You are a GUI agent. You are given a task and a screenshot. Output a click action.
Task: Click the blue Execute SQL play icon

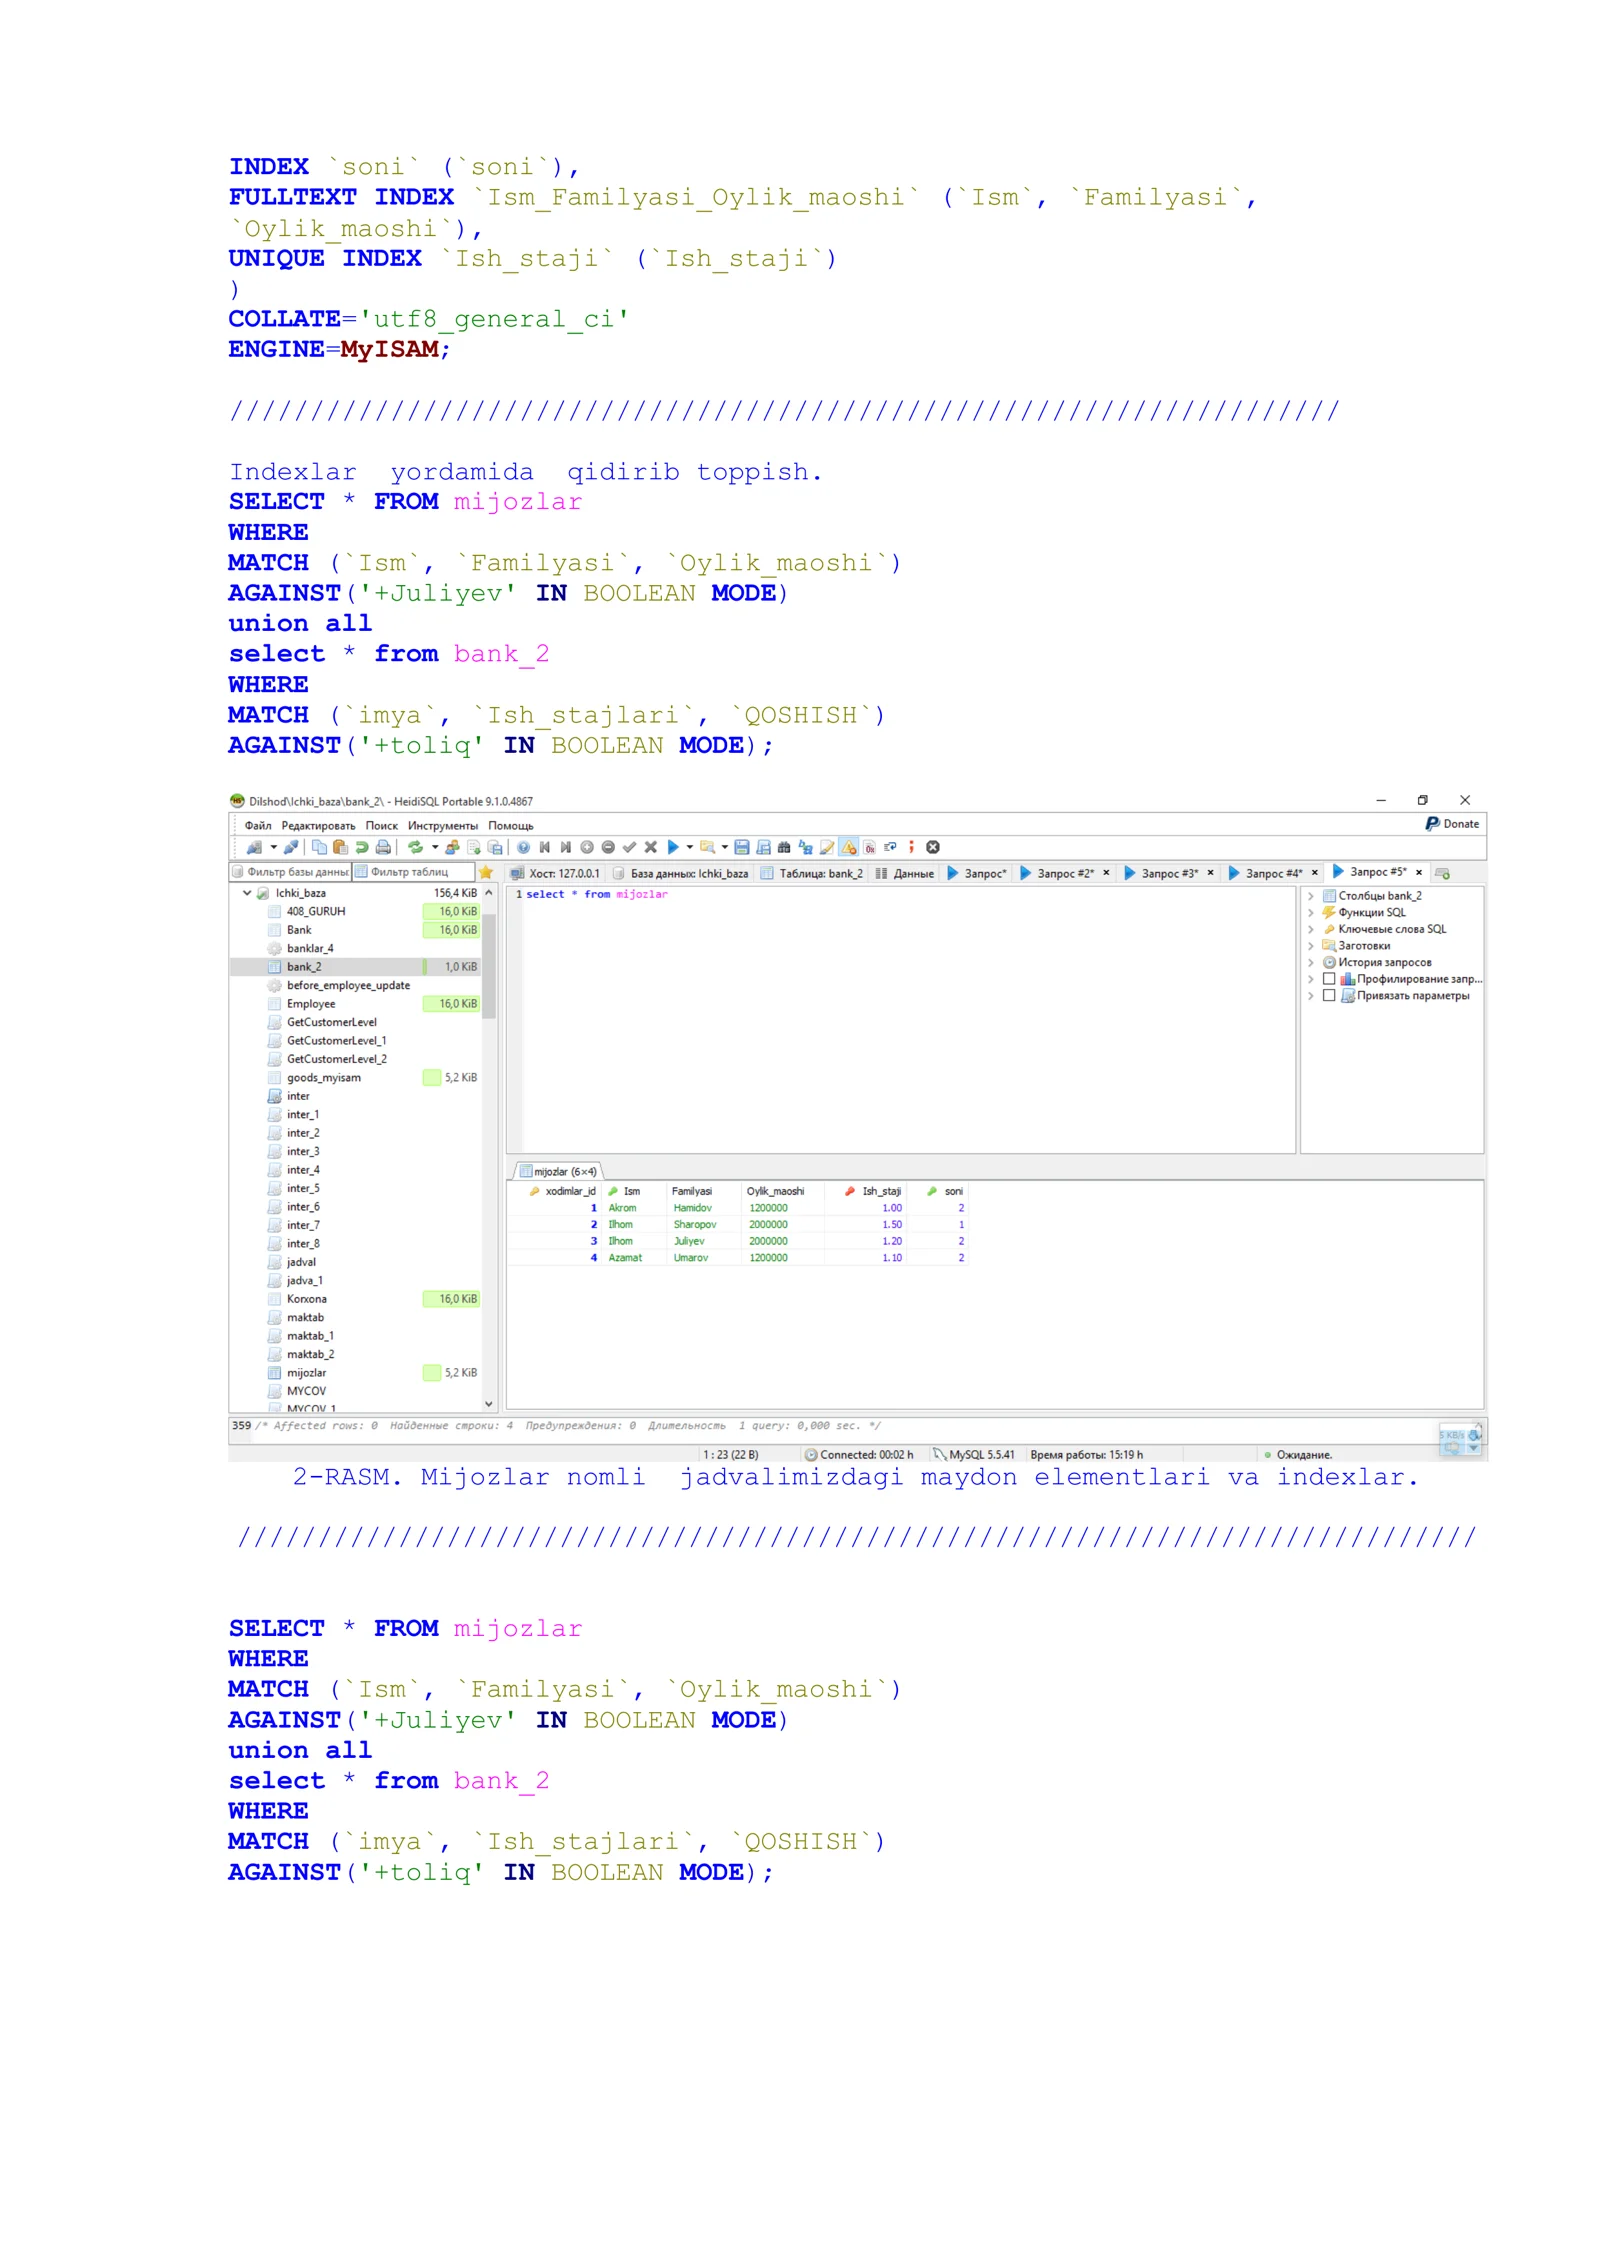pyautogui.click(x=672, y=847)
